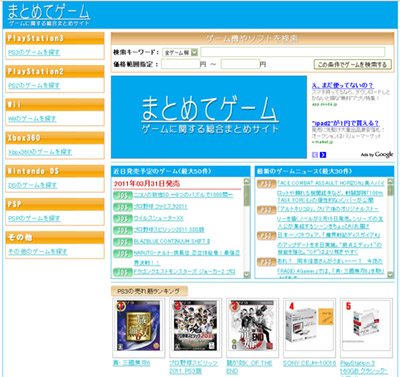Open the rank 5 PlayStation 3 console image
Screen dimensions: 400x377
[x=366, y=326]
